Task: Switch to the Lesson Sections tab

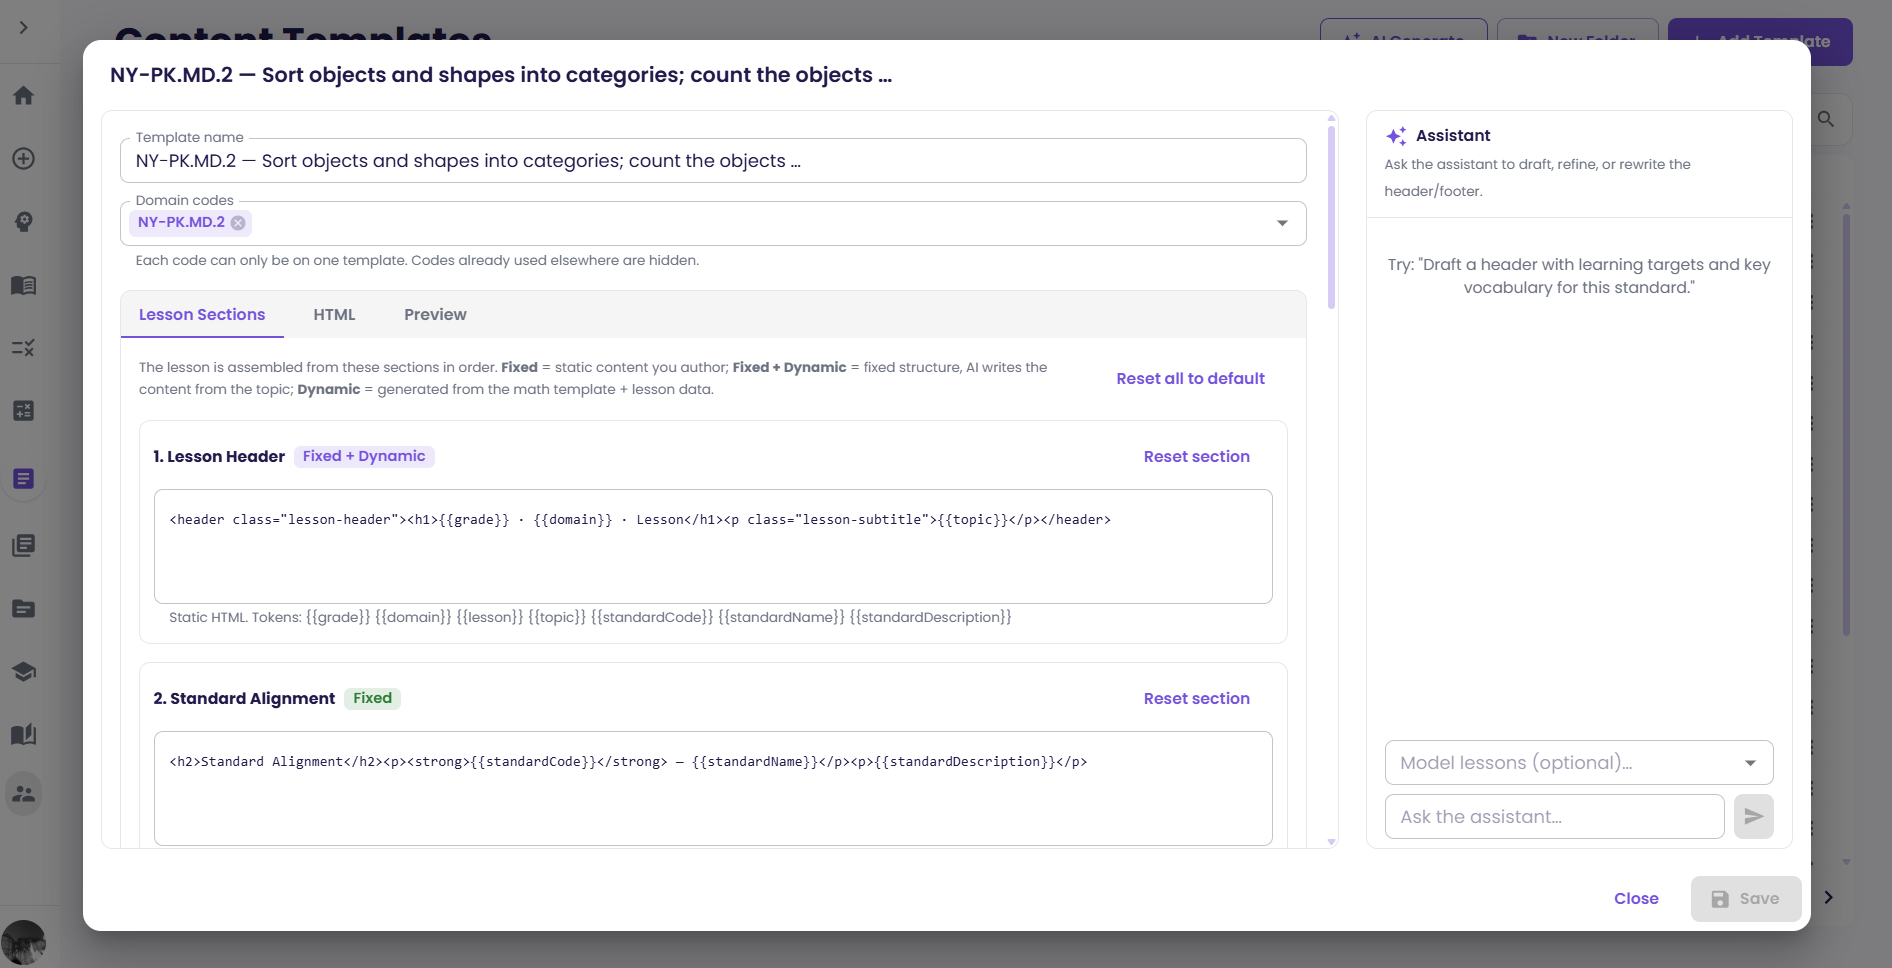Action: (x=202, y=315)
